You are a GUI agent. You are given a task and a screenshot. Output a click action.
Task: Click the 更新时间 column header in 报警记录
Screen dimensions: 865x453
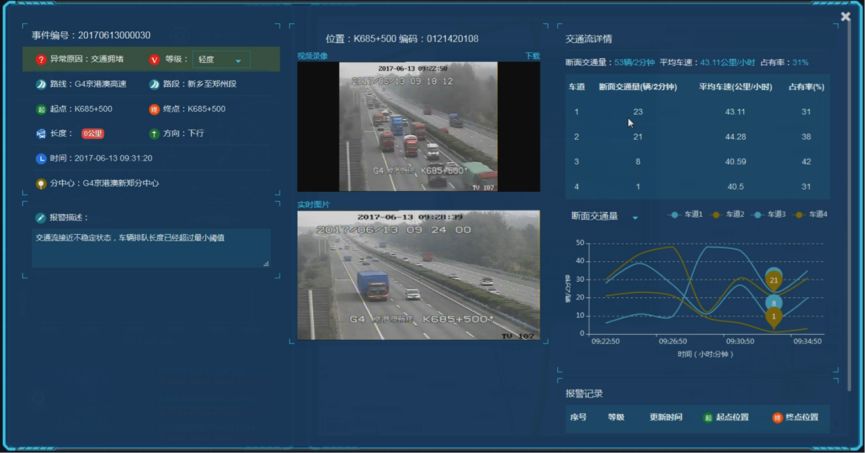(666, 418)
